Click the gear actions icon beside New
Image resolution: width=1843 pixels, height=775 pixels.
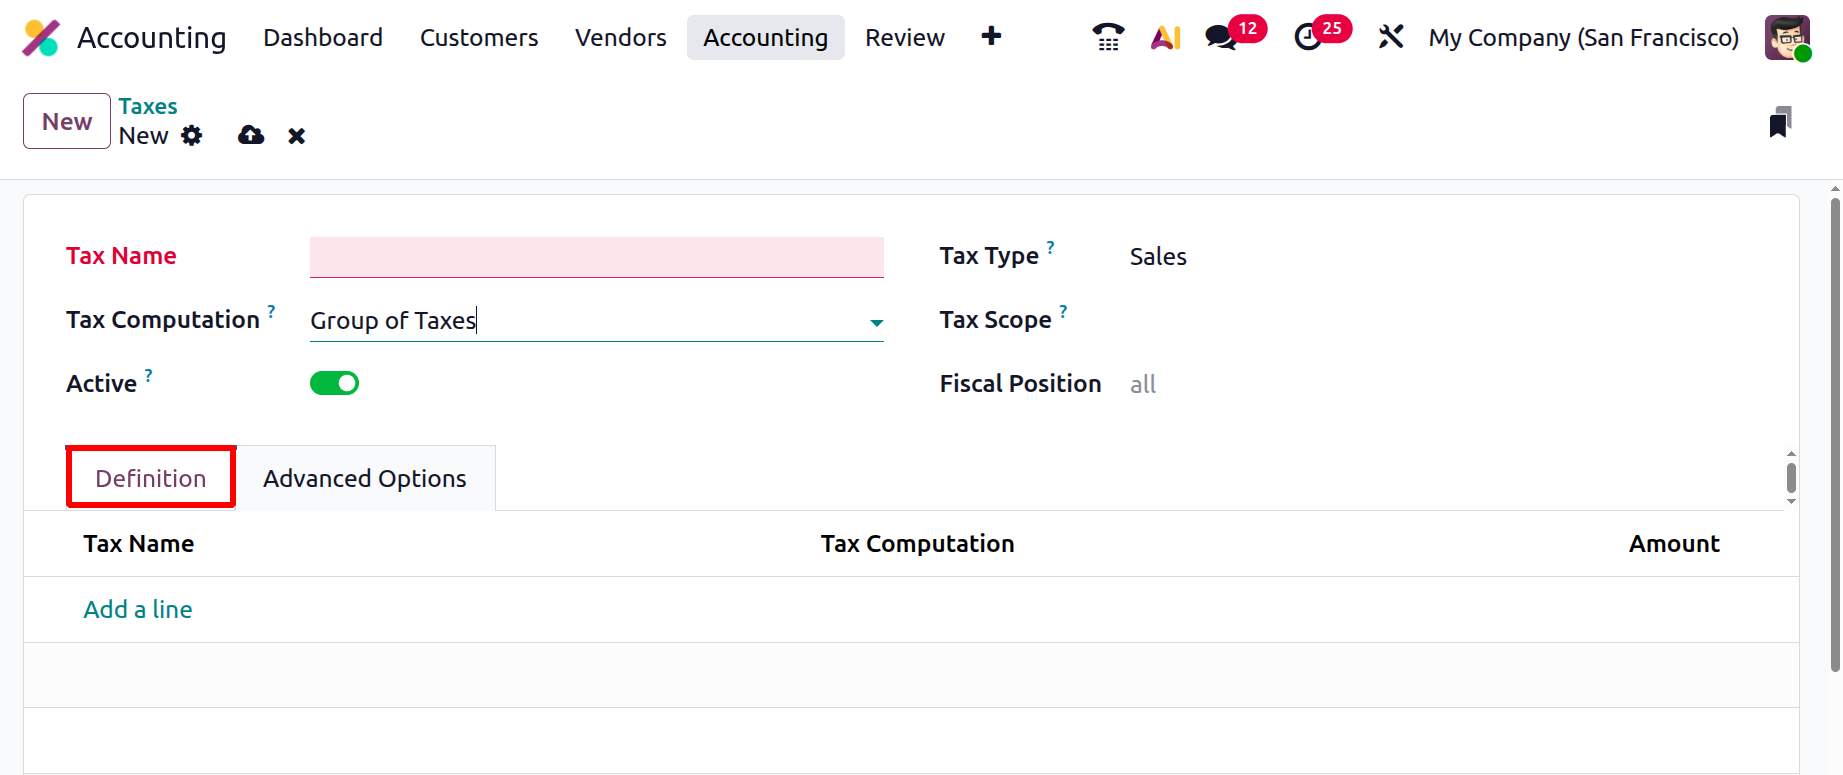[x=192, y=136]
